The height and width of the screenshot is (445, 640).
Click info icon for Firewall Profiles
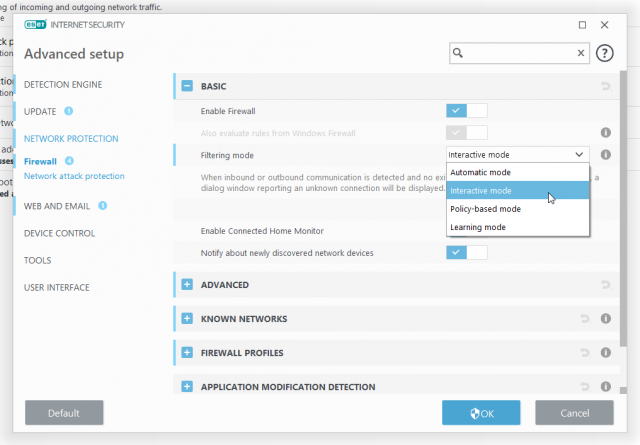pos(605,353)
